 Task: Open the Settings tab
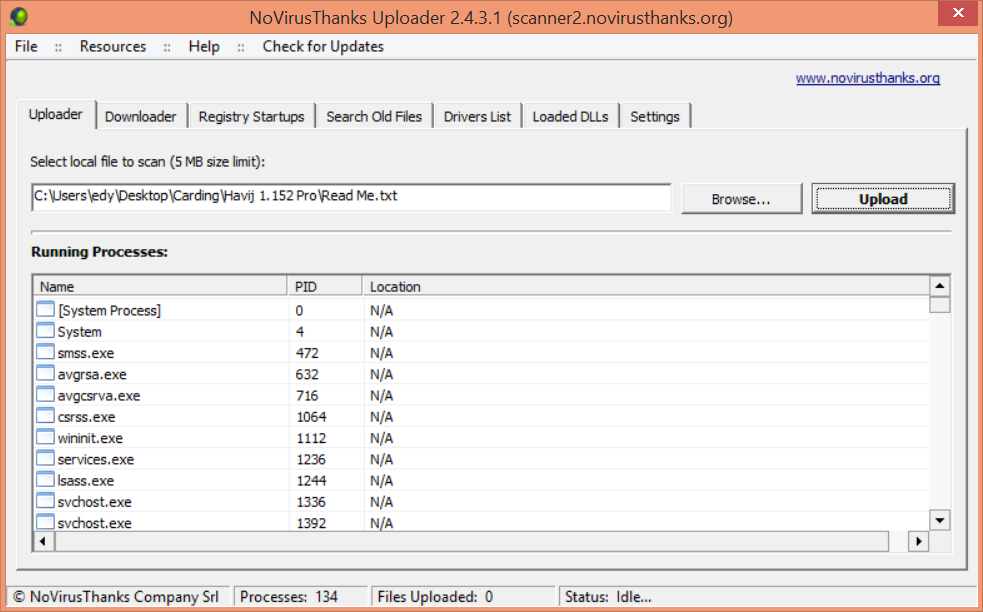pyautogui.click(x=655, y=117)
